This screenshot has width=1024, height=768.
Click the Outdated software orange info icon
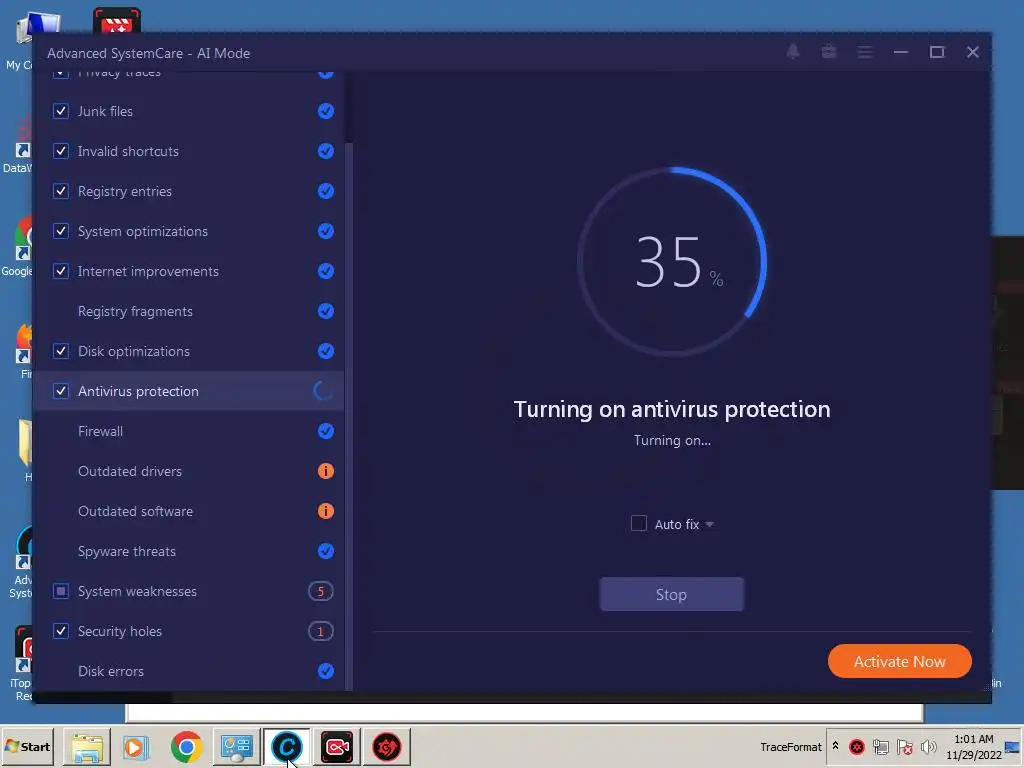326,511
